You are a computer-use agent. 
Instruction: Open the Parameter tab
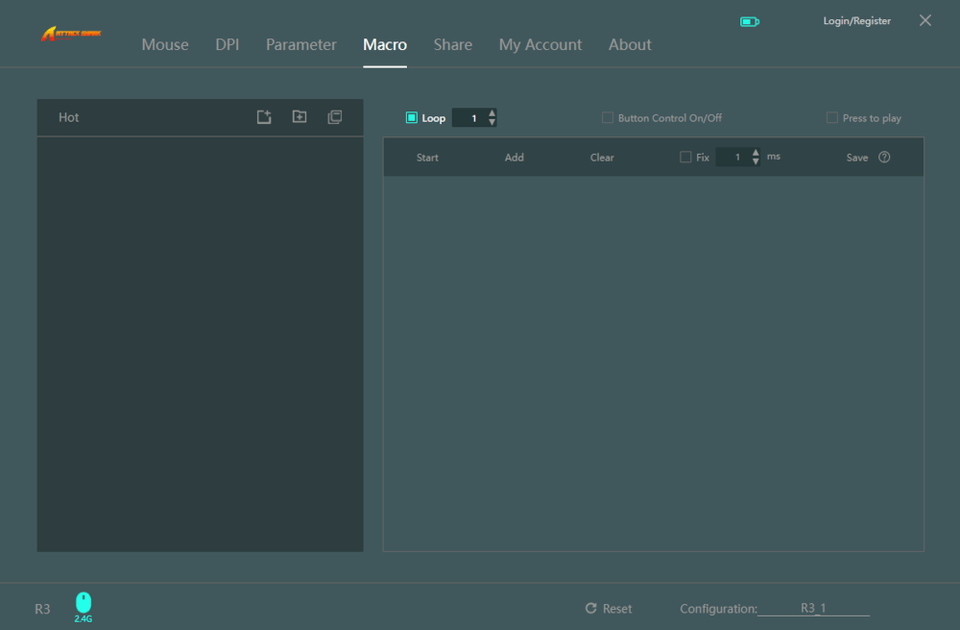pyautogui.click(x=301, y=44)
